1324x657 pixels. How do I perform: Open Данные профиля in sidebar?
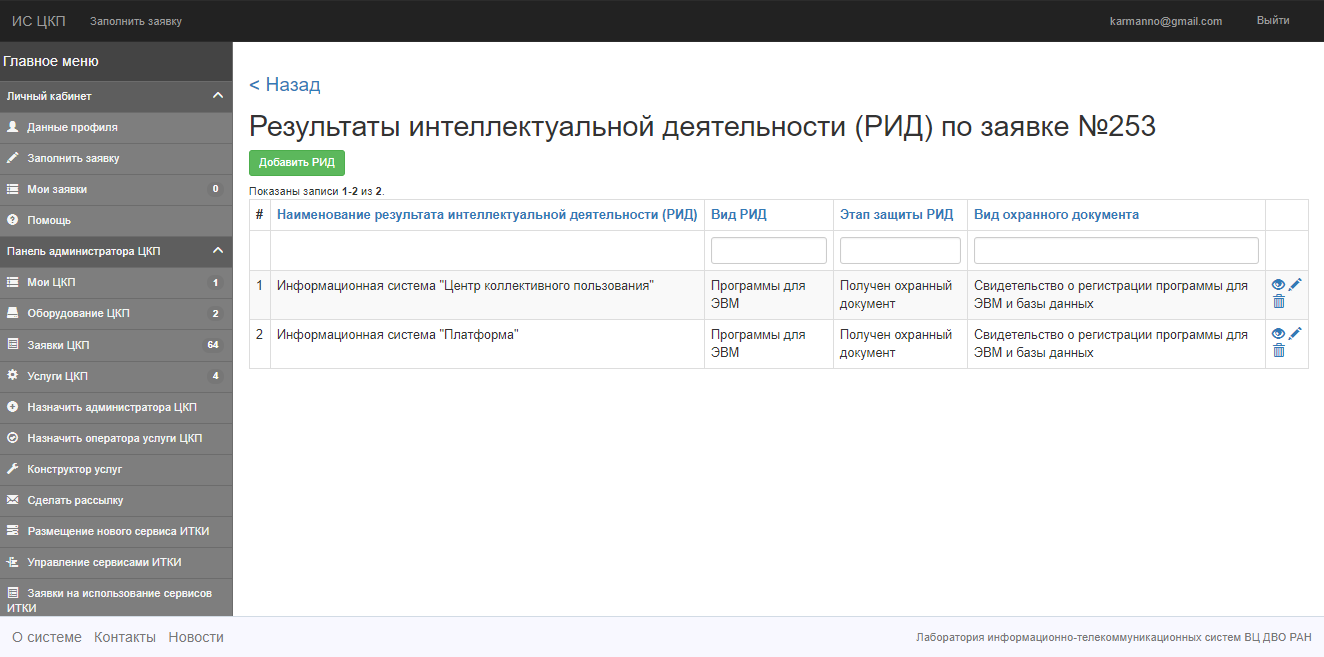point(116,127)
